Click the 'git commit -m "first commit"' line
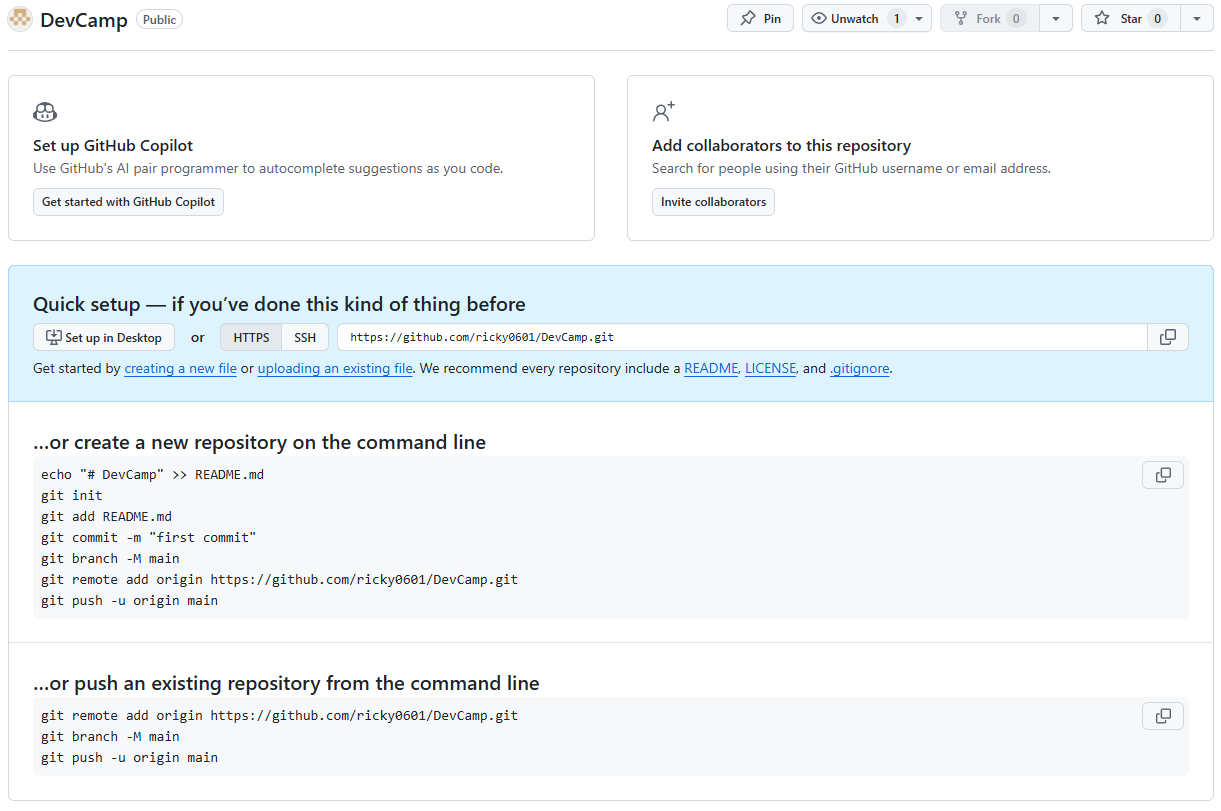The image size is (1221, 811). point(149,537)
